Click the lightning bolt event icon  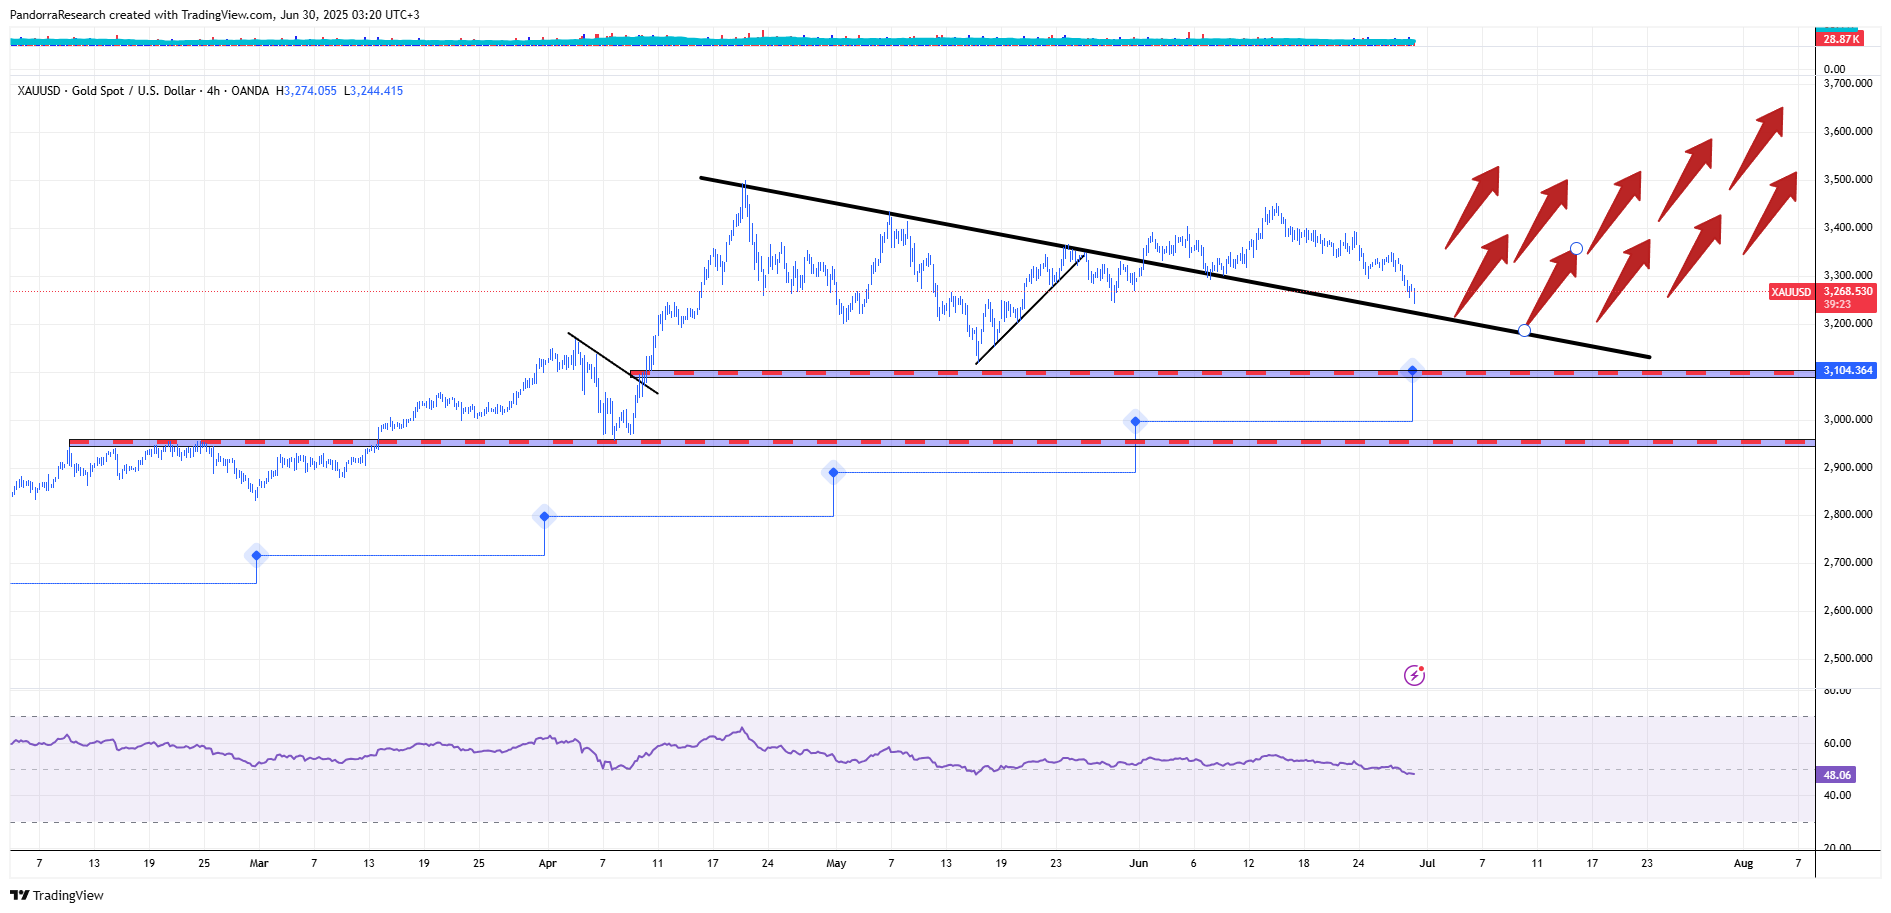pos(1414,676)
